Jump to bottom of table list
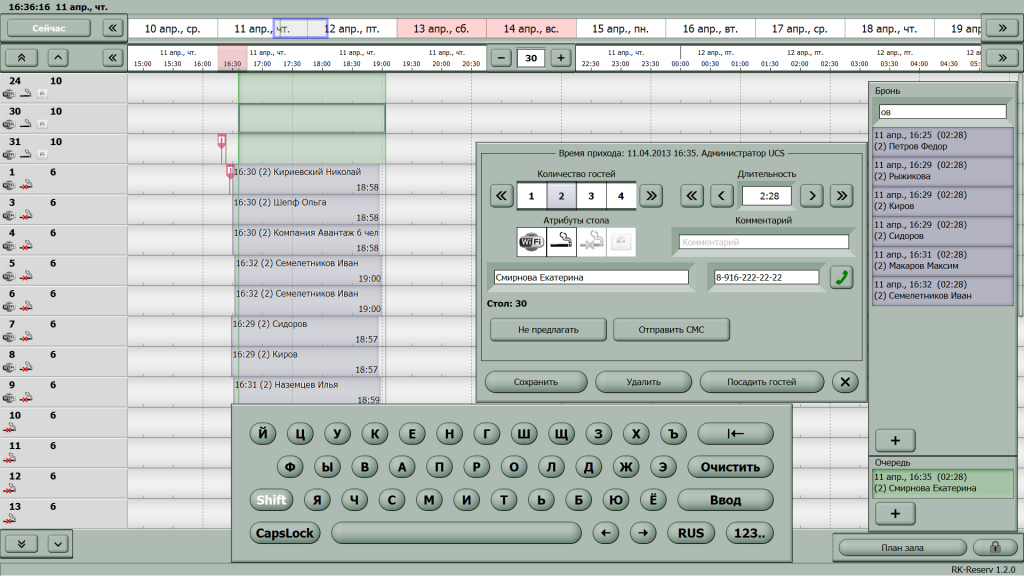 coord(22,544)
